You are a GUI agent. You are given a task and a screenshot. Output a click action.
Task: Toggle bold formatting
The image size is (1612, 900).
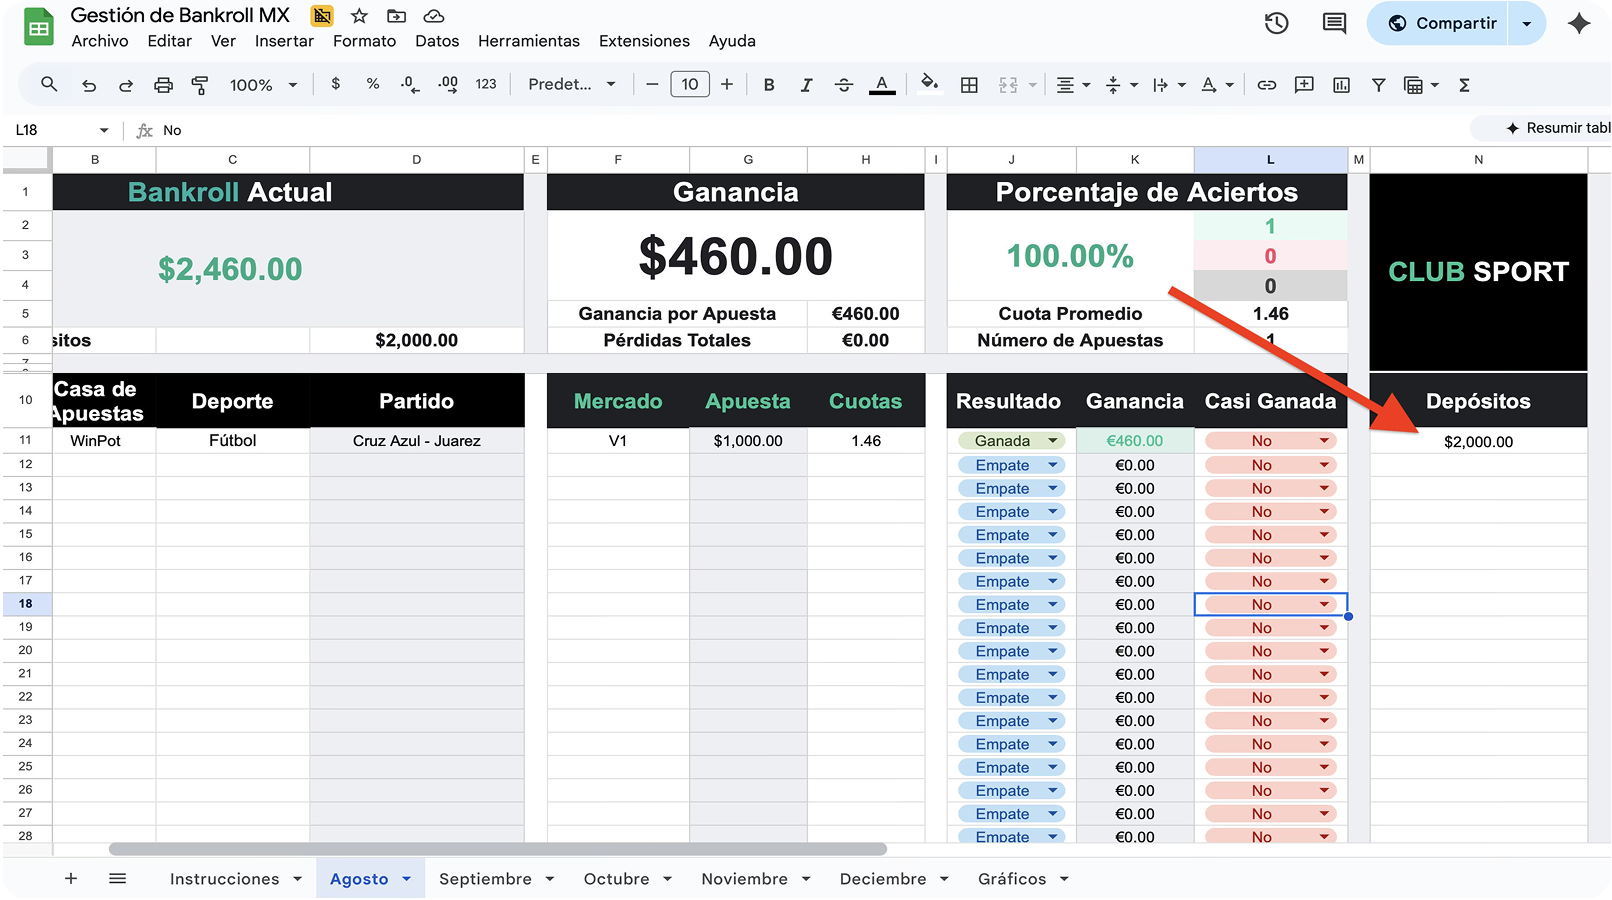click(769, 85)
